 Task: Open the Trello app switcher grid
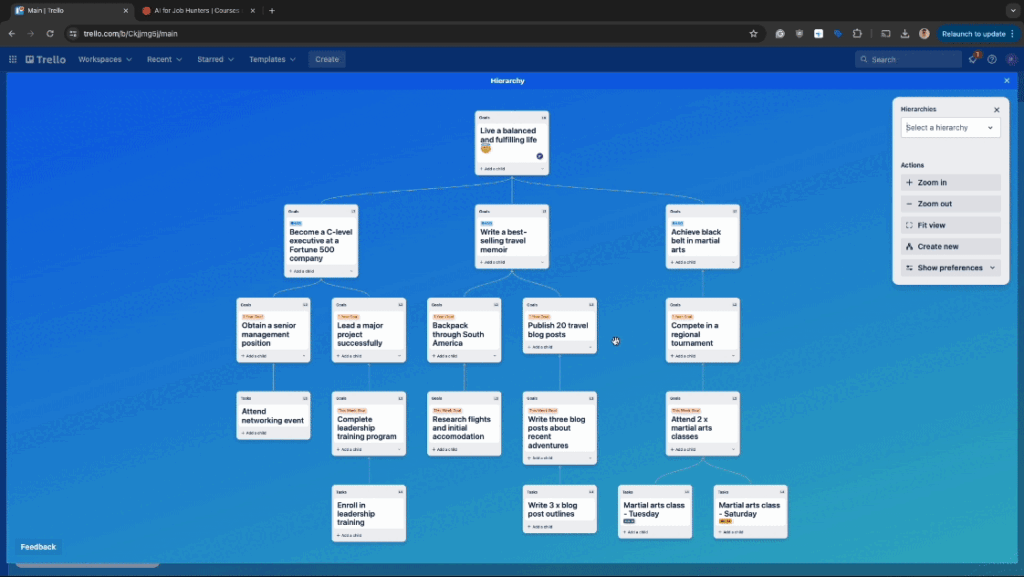coord(13,59)
